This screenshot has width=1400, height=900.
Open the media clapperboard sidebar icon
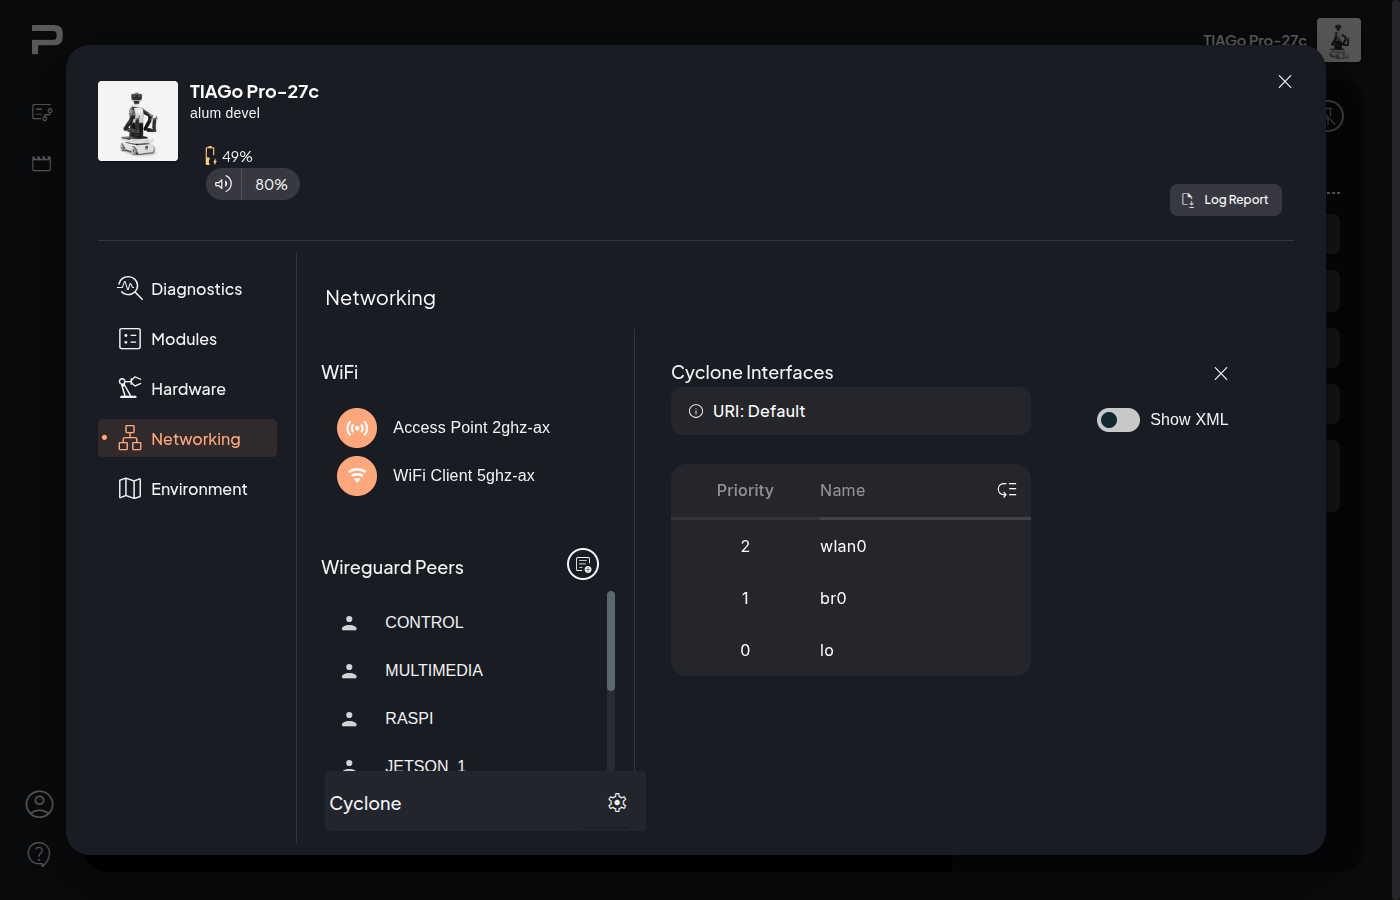point(42,163)
